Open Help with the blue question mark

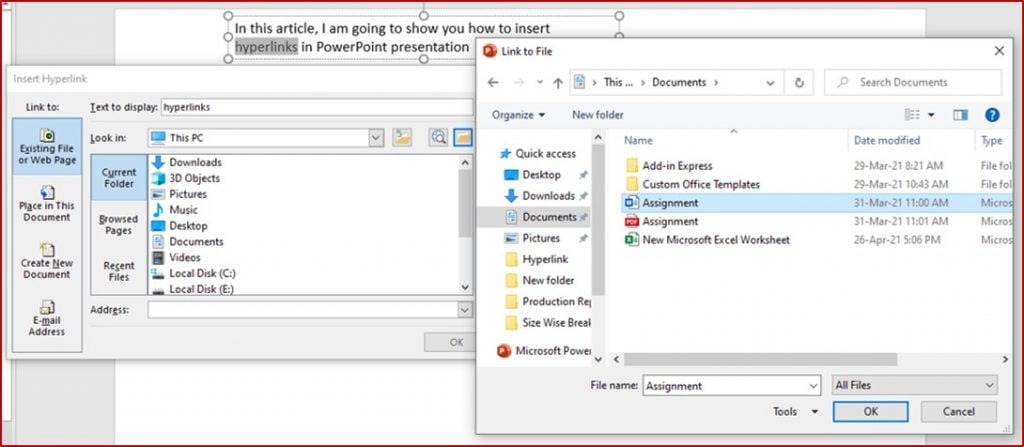[x=992, y=115]
